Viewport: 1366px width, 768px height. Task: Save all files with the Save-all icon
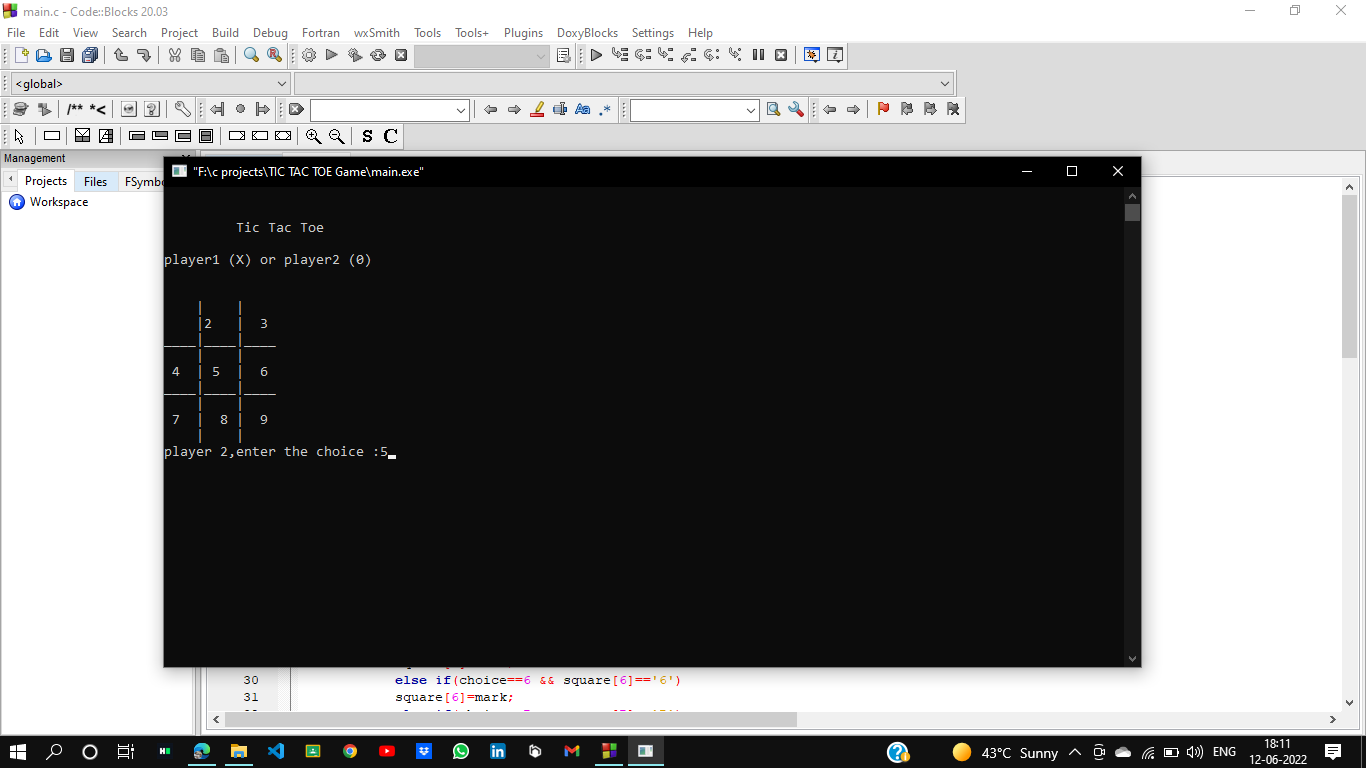(89, 55)
